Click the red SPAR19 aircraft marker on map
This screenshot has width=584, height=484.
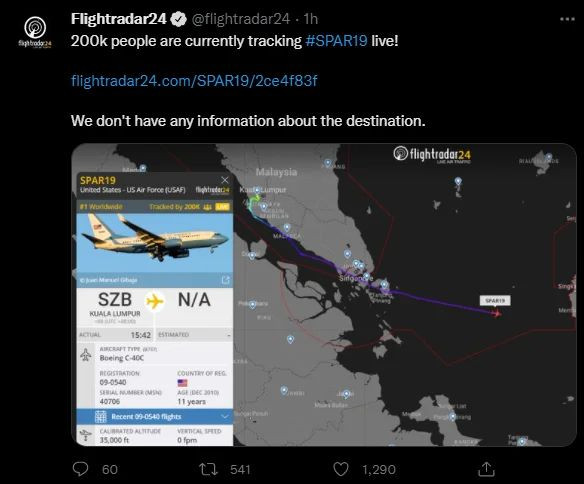coord(496,313)
